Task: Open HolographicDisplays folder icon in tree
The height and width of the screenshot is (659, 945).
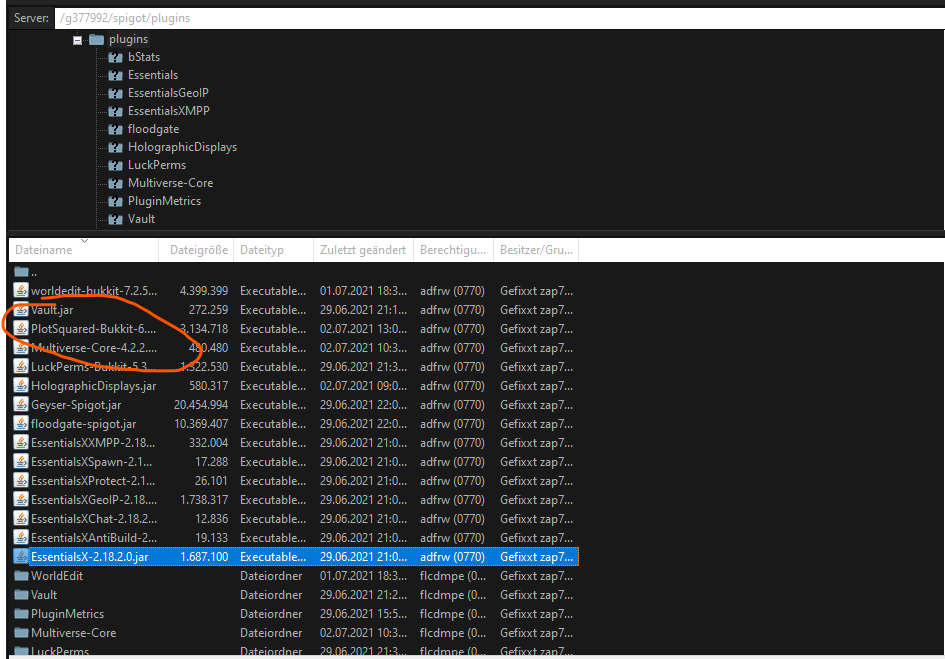Action: tap(115, 148)
